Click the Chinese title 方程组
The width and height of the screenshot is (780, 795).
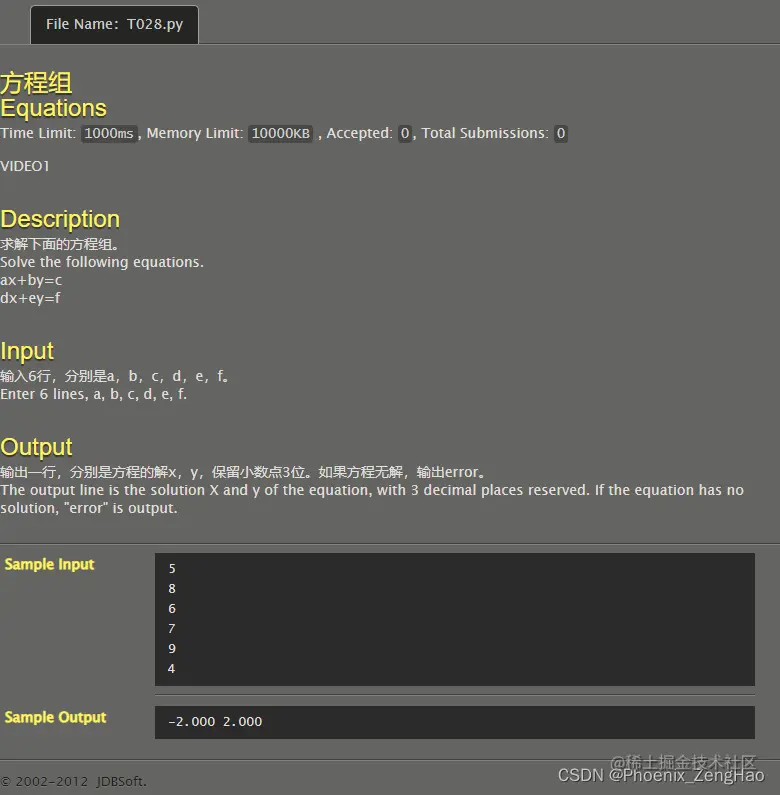coord(36,83)
